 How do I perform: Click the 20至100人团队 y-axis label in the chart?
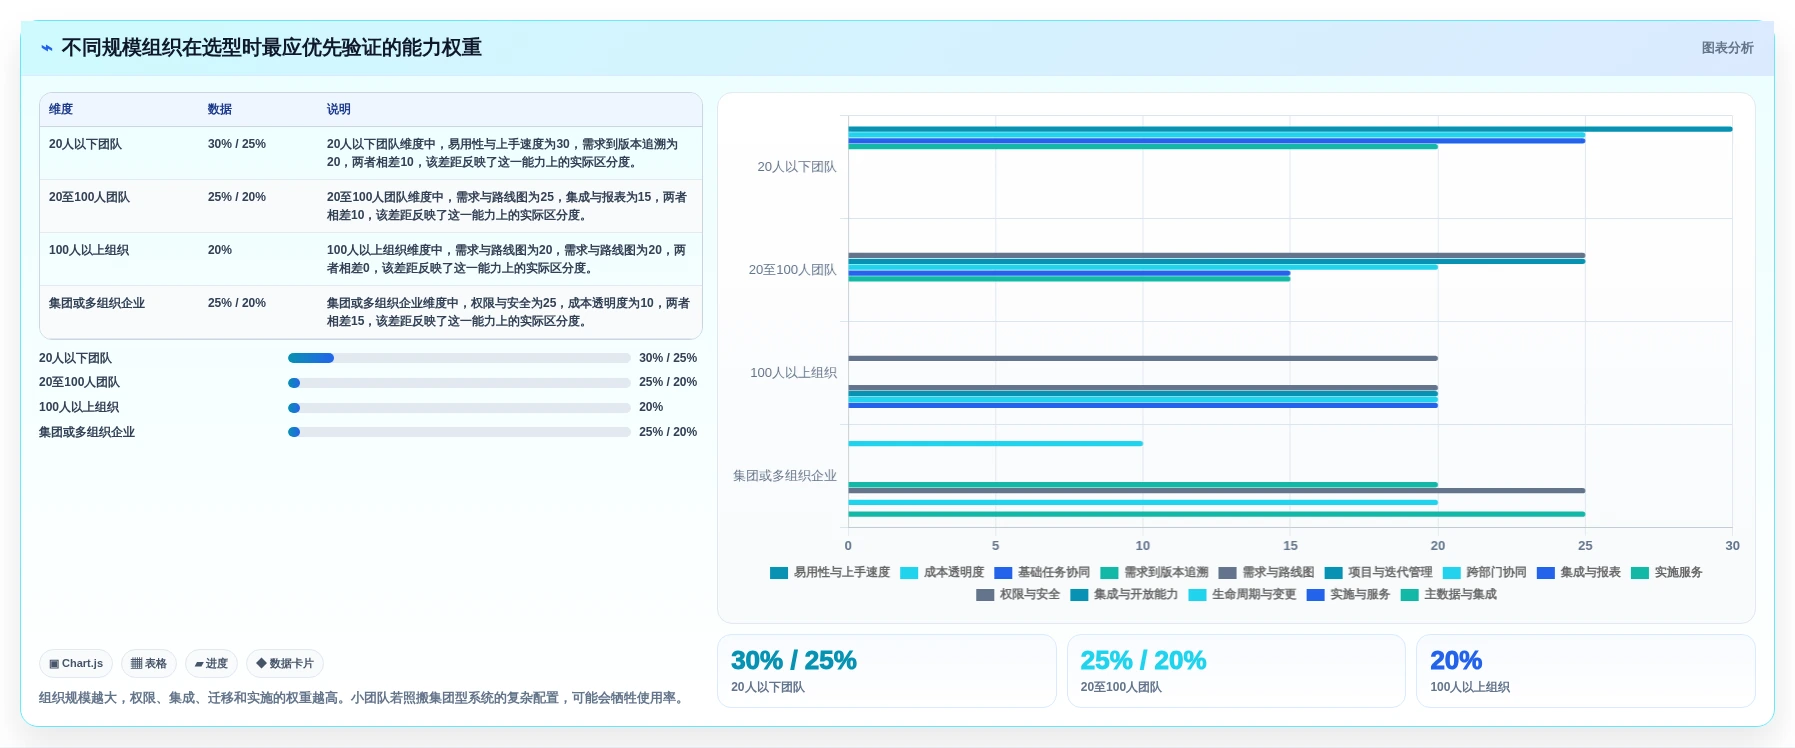(x=793, y=270)
